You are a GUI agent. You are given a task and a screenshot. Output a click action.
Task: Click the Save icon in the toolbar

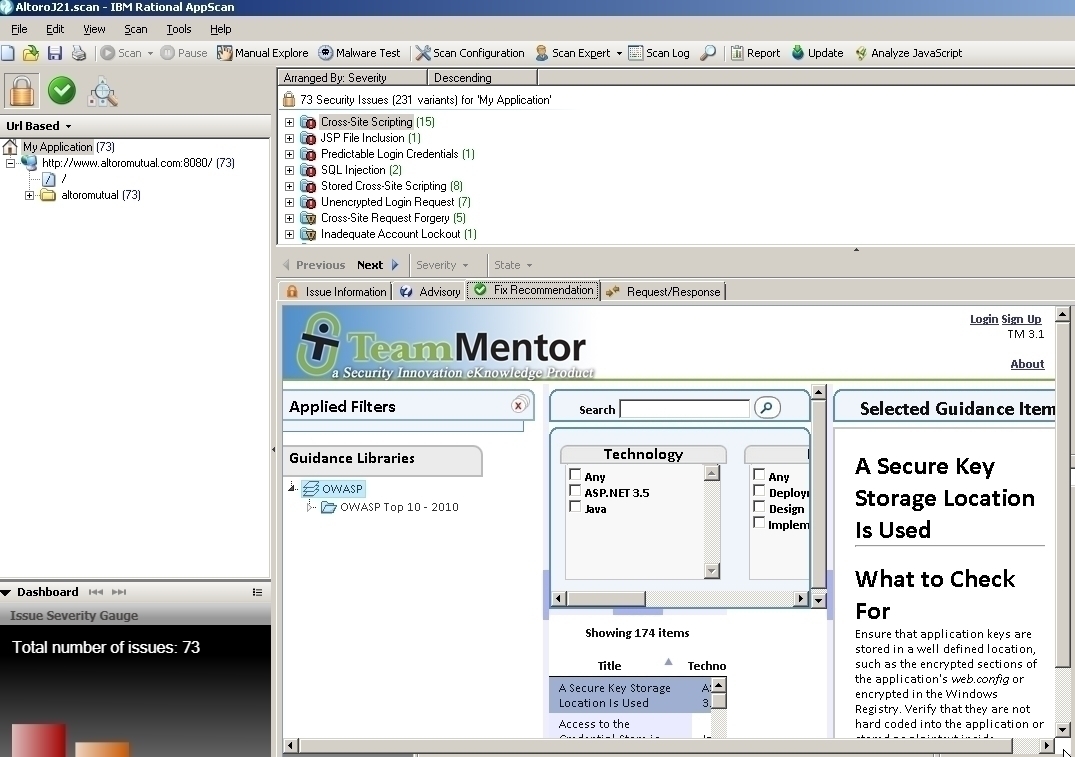click(x=54, y=53)
